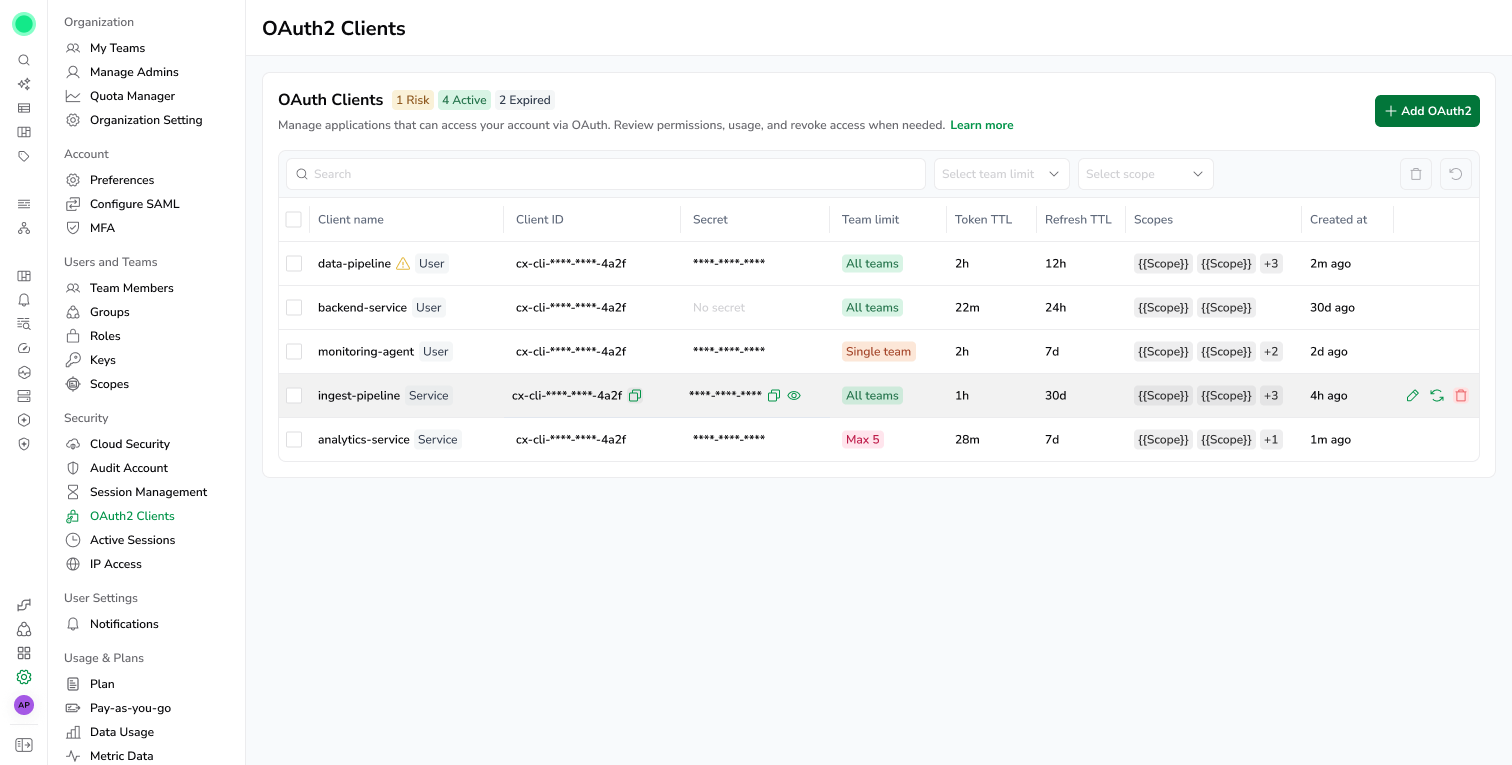Click the warning triangle next to data-pipeline
The width and height of the screenshot is (1512, 765).
coord(403,264)
